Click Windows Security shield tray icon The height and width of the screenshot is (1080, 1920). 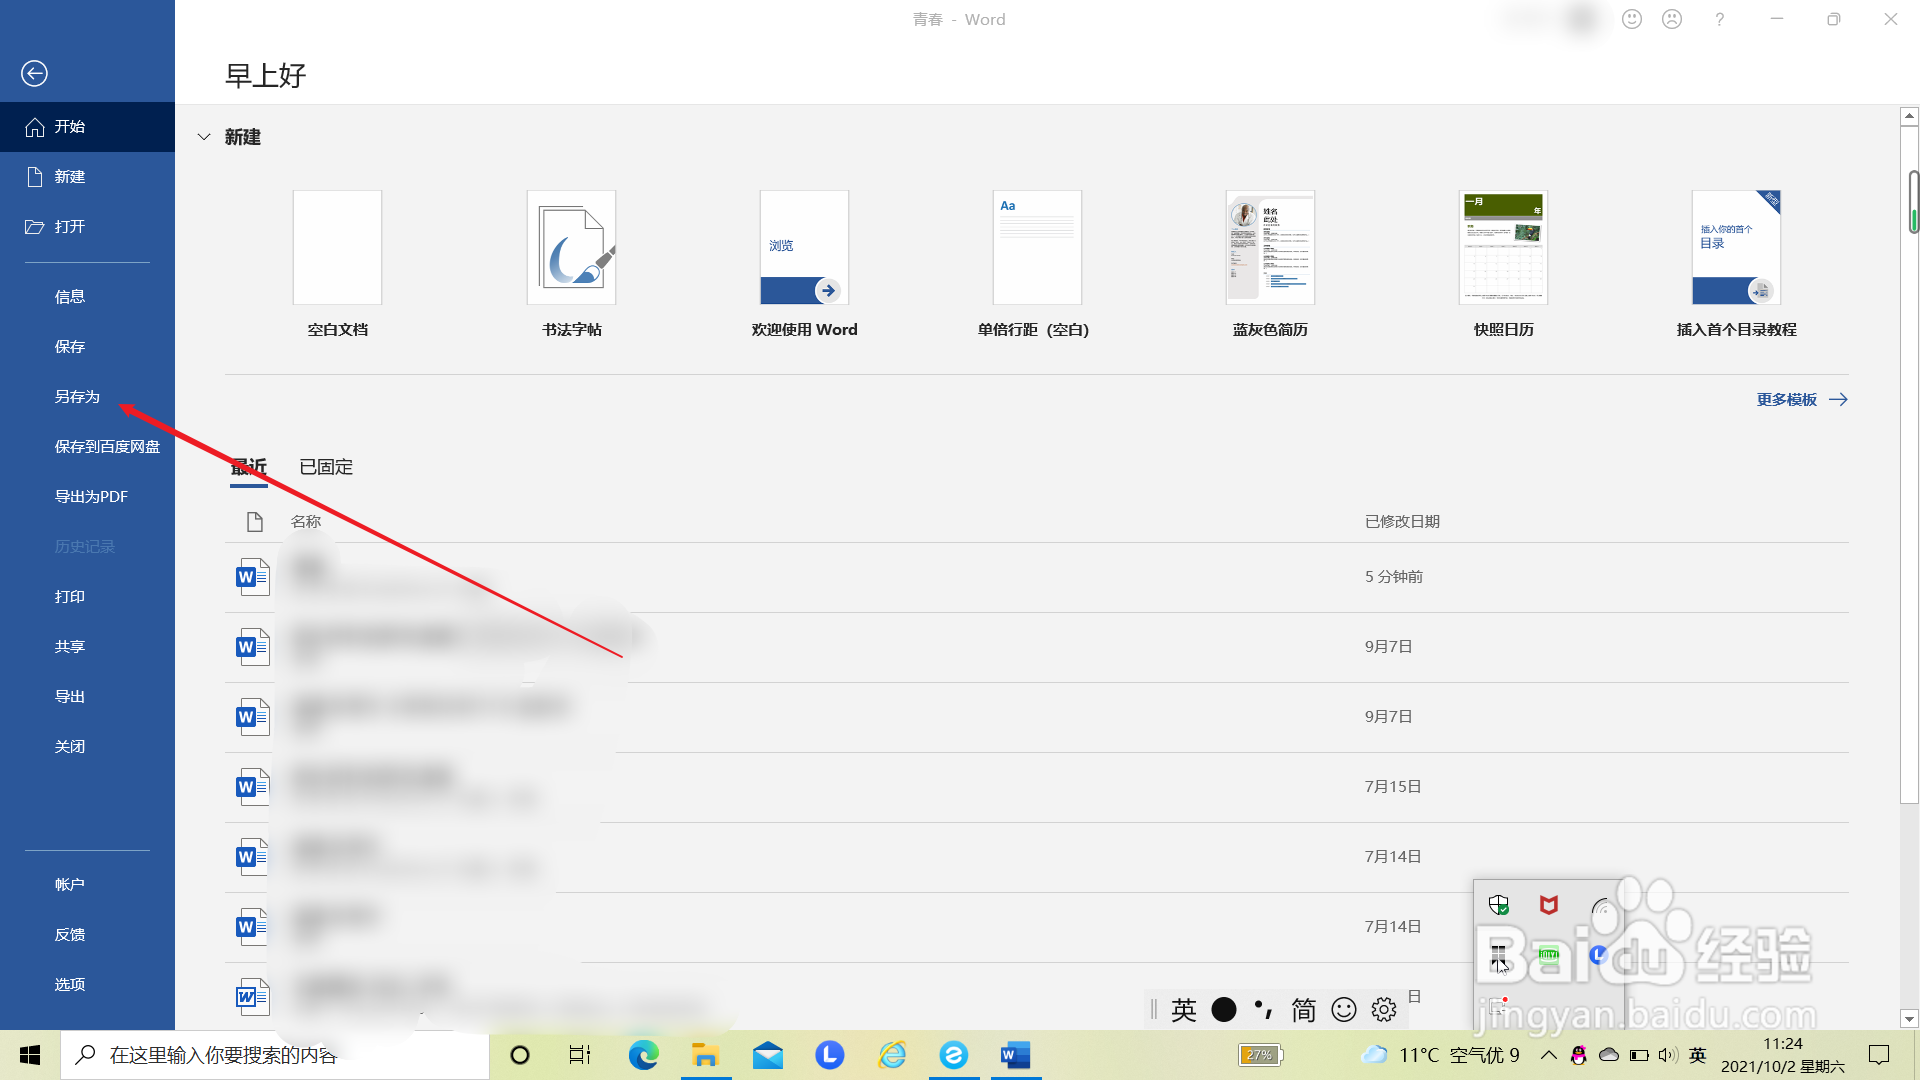click(1498, 905)
